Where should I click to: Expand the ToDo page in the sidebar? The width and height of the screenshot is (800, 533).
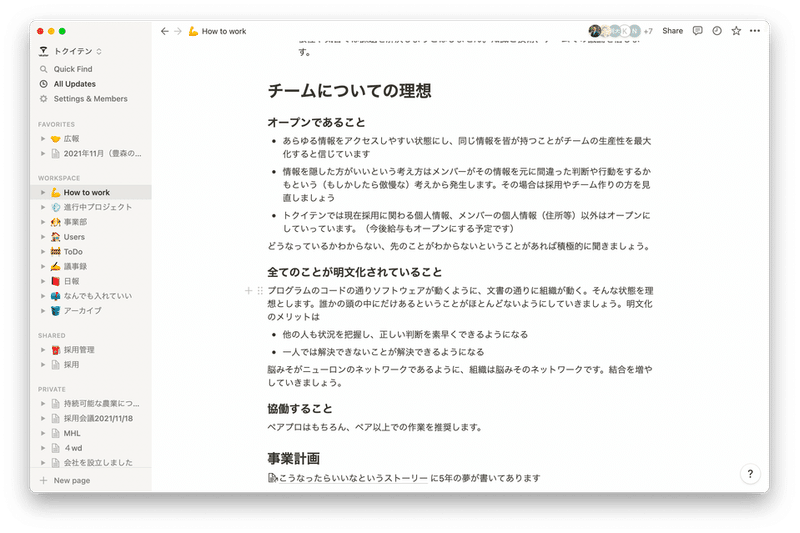coord(43,251)
